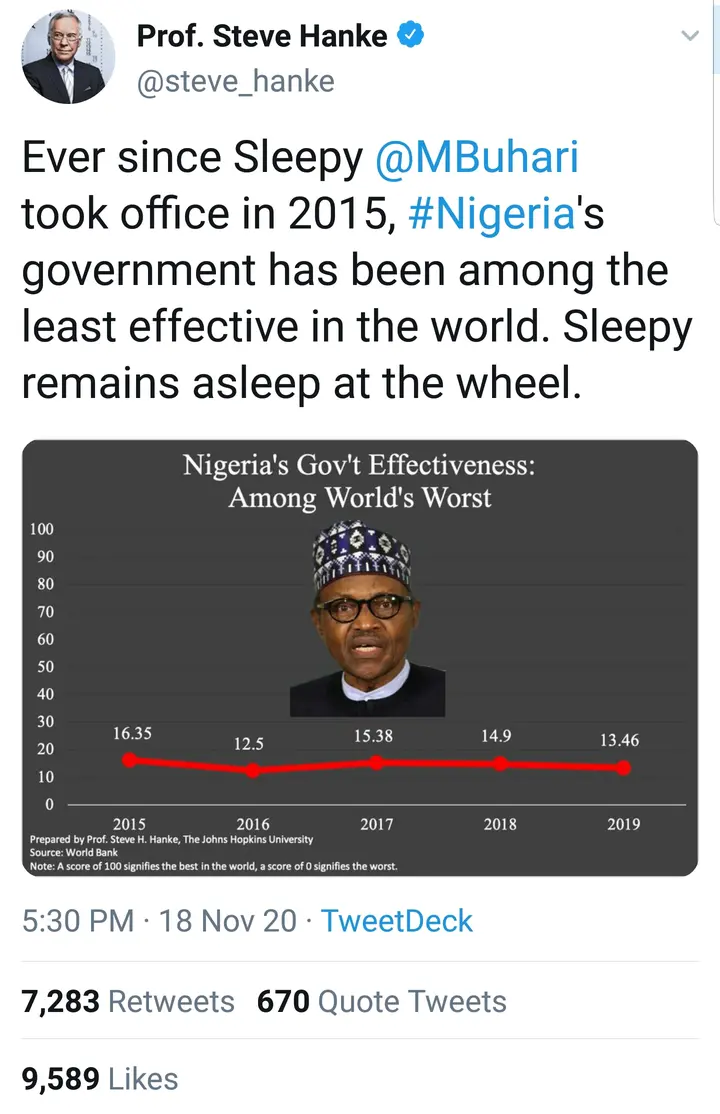Click the blue verified badge
This screenshot has height=1114, width=720.
pos(411,37)
